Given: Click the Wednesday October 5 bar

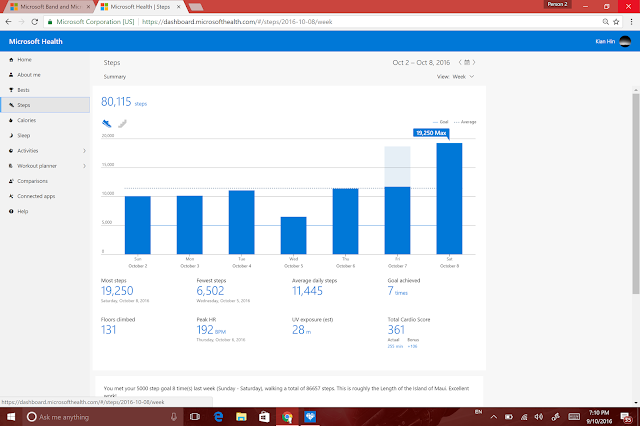Looking at the screenshot, I should [293, 235].
